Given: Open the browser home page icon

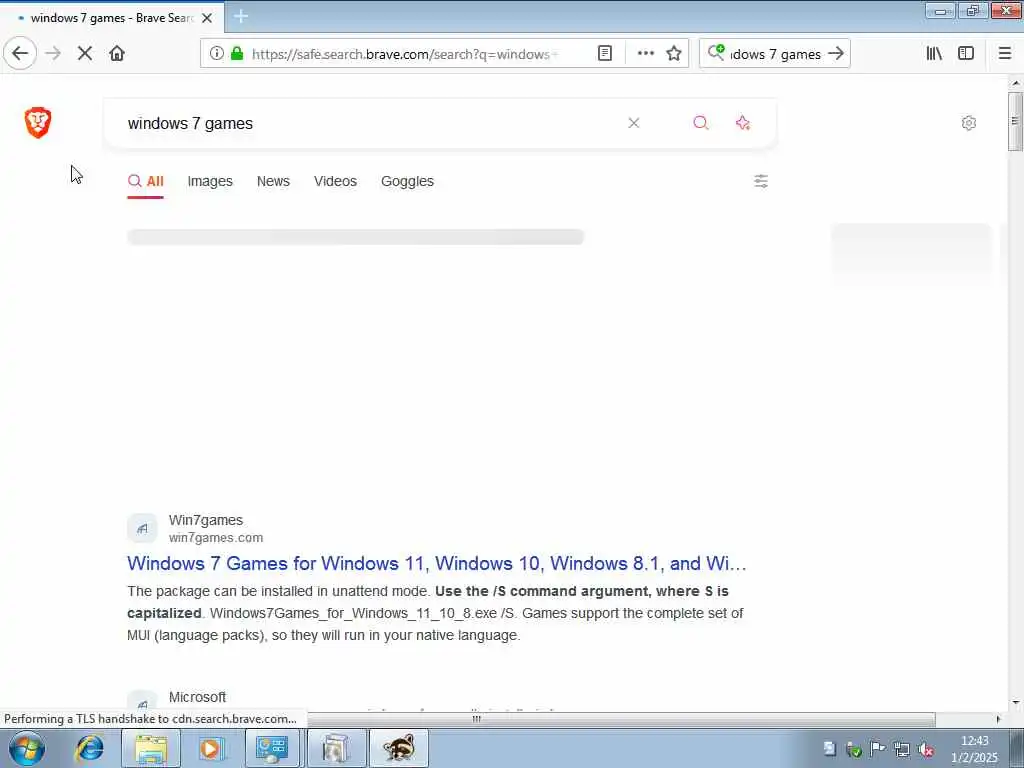Looking at the screenshot, I should 117,53.
